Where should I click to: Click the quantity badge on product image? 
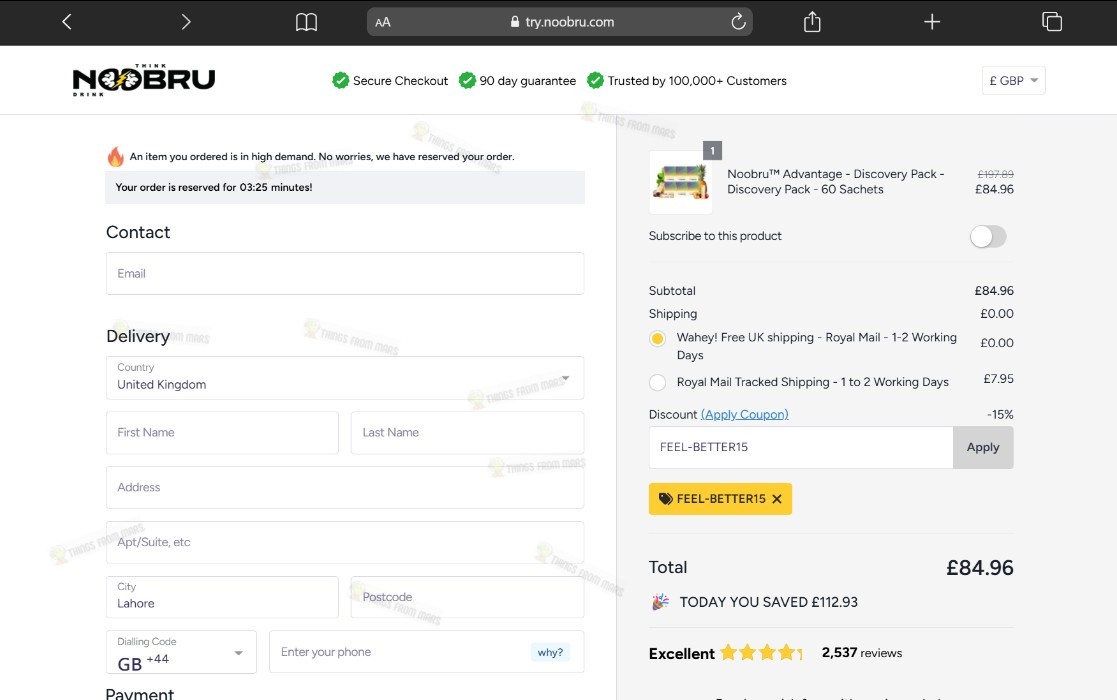point(712,151)
